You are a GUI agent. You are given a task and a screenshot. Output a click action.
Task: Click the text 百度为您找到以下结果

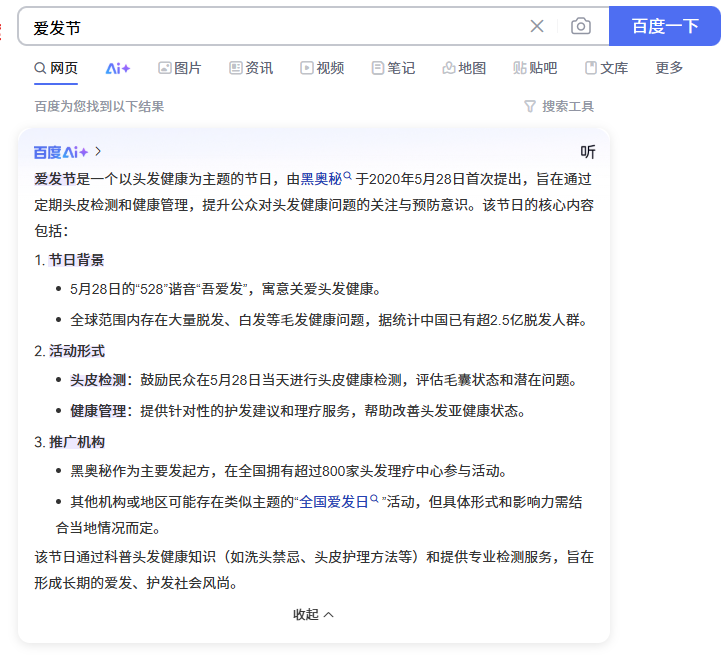coord(99,106)
